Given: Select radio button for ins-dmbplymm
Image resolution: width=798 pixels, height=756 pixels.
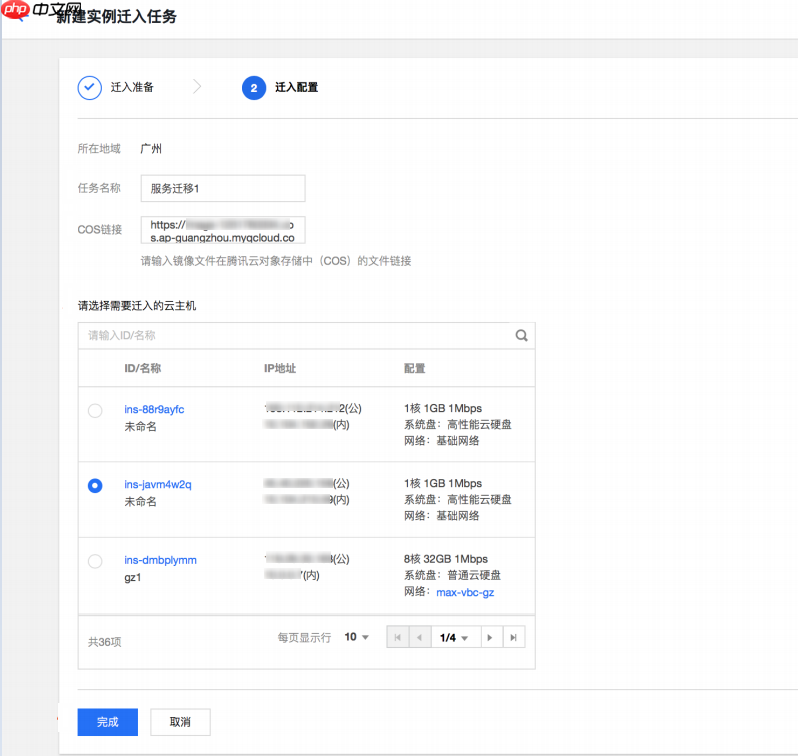Looking at the screenshot, I should click(95, 561).
